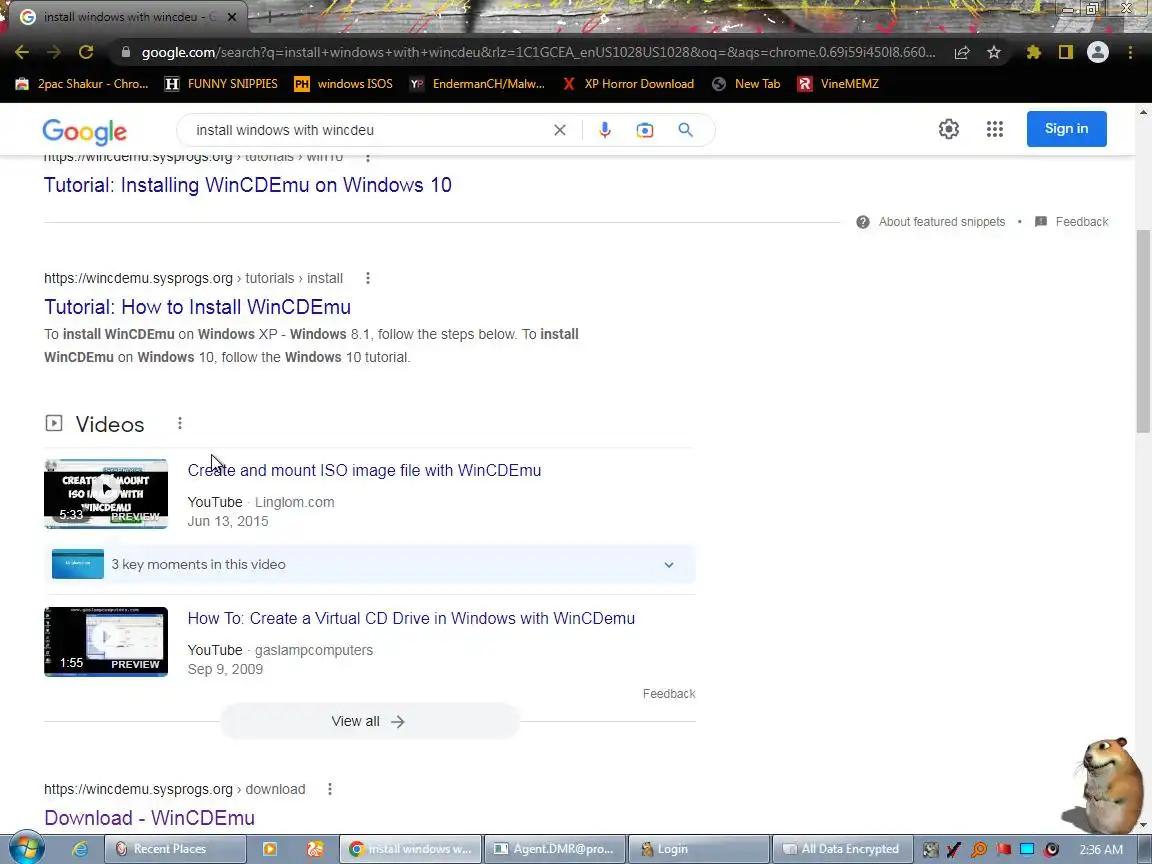This screenshot has width=1152, height=864.
Task: Search by image with the camera icon
Action: (x=644, y=130)
